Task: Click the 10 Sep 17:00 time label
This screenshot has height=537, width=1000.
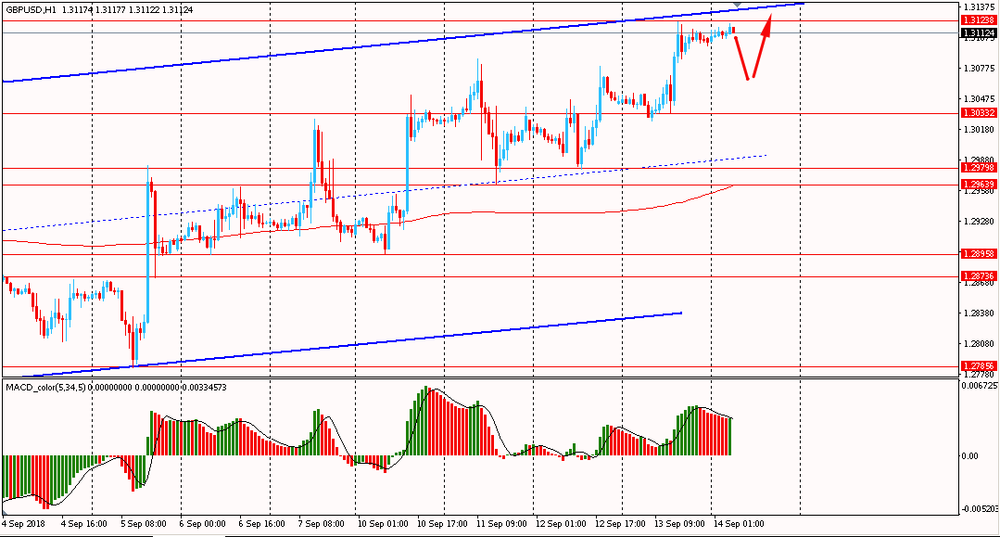Action: (x=442, y=524)
